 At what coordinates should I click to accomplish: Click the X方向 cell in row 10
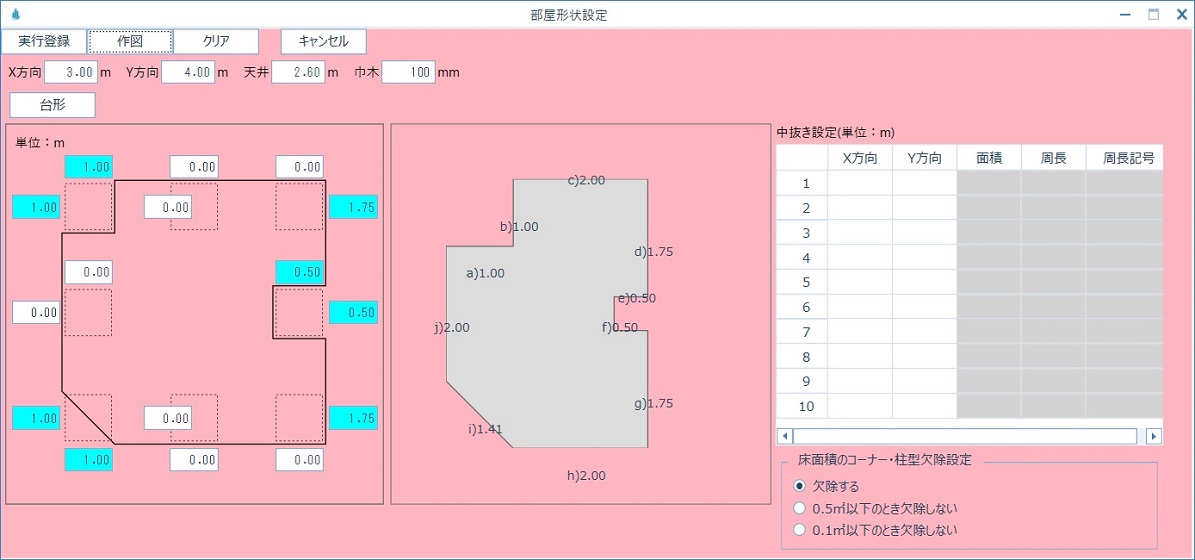(860, 406)
